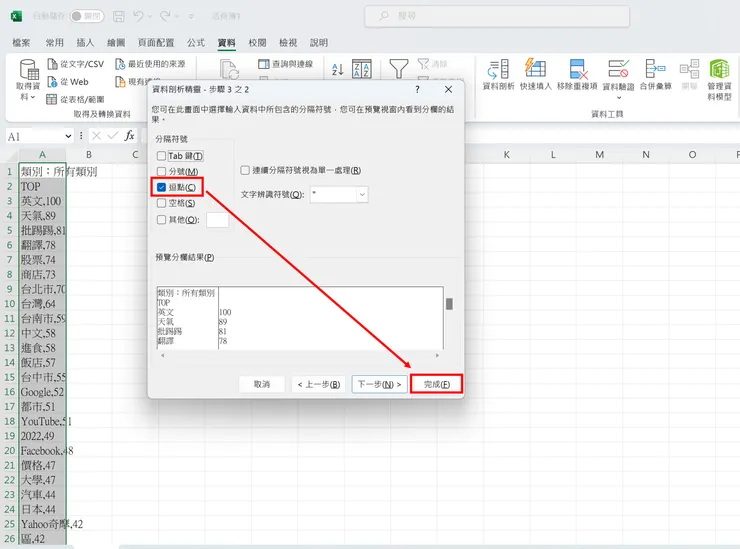Click cell containing 英文,100
Viewport: 740px width, 549px height.
[42, 201]
